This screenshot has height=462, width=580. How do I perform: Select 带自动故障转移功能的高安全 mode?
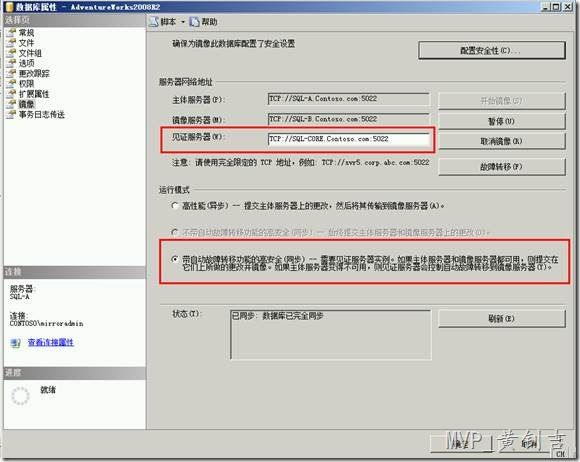click(175, 259)
